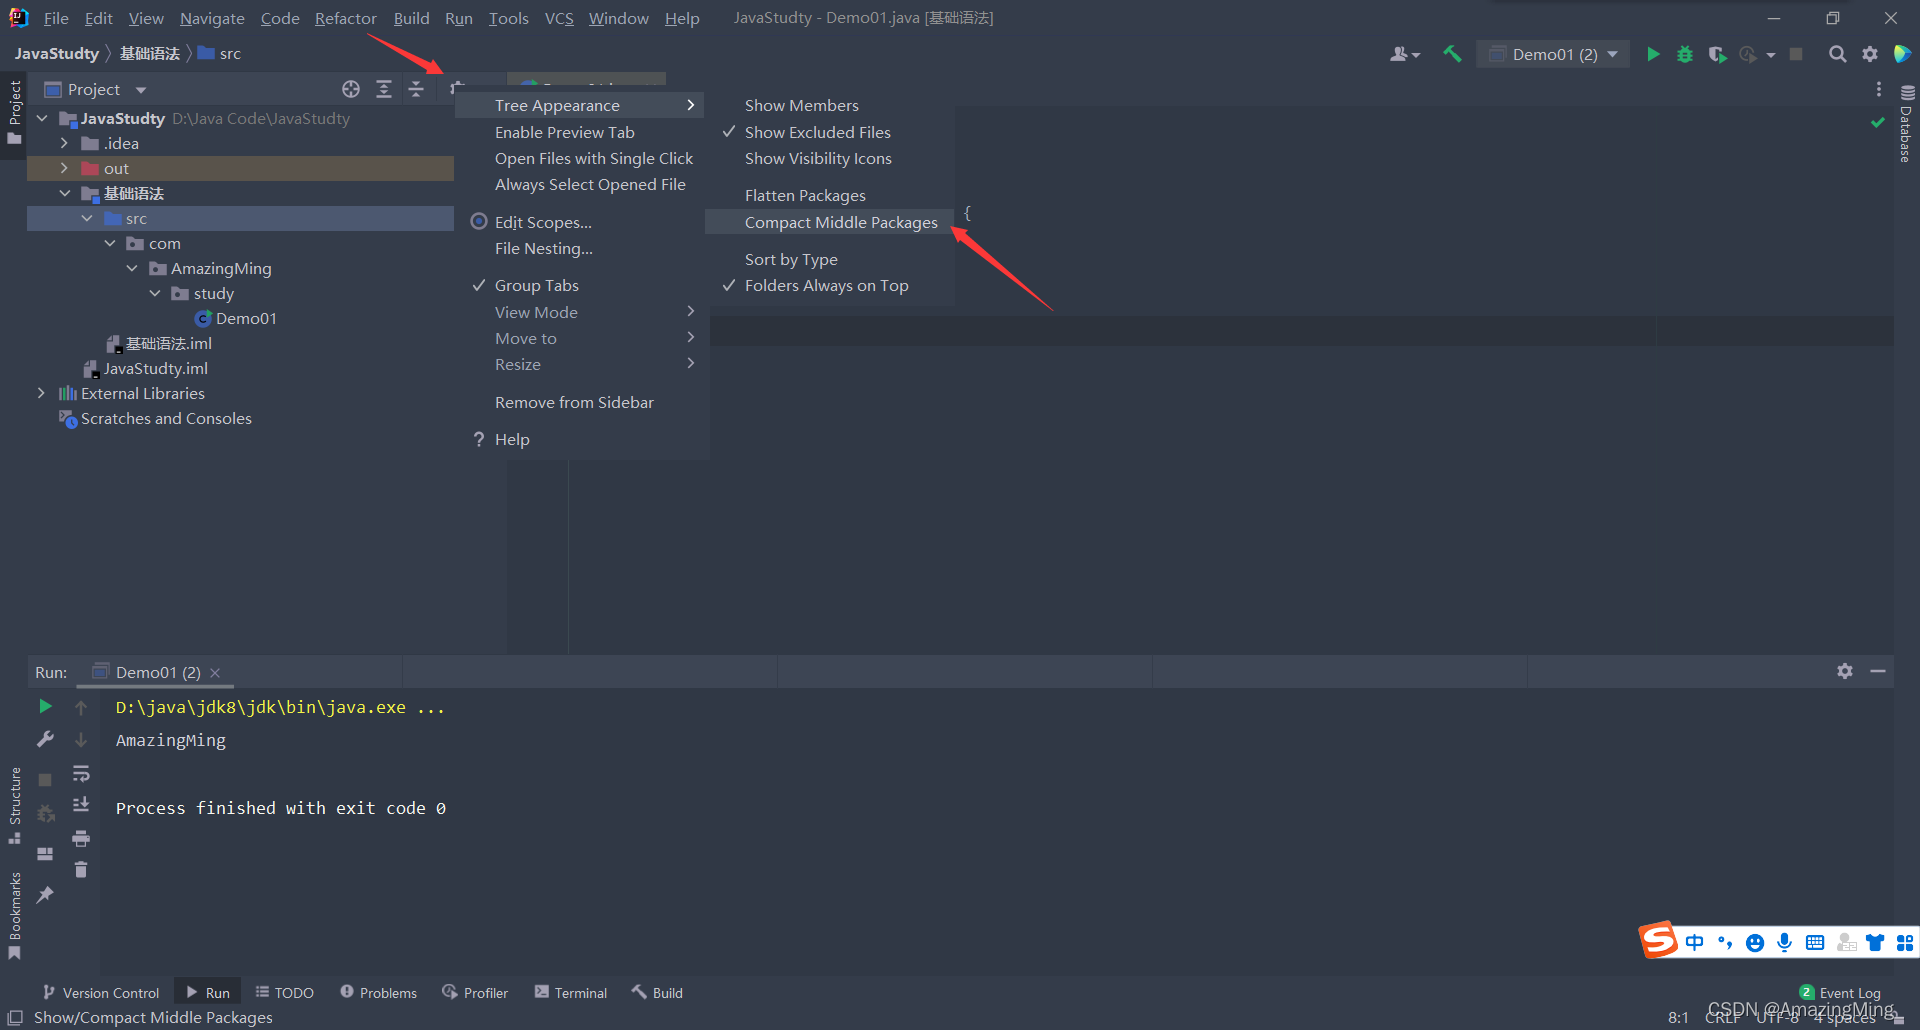Open the Move to submenu

tap(582, 338)
